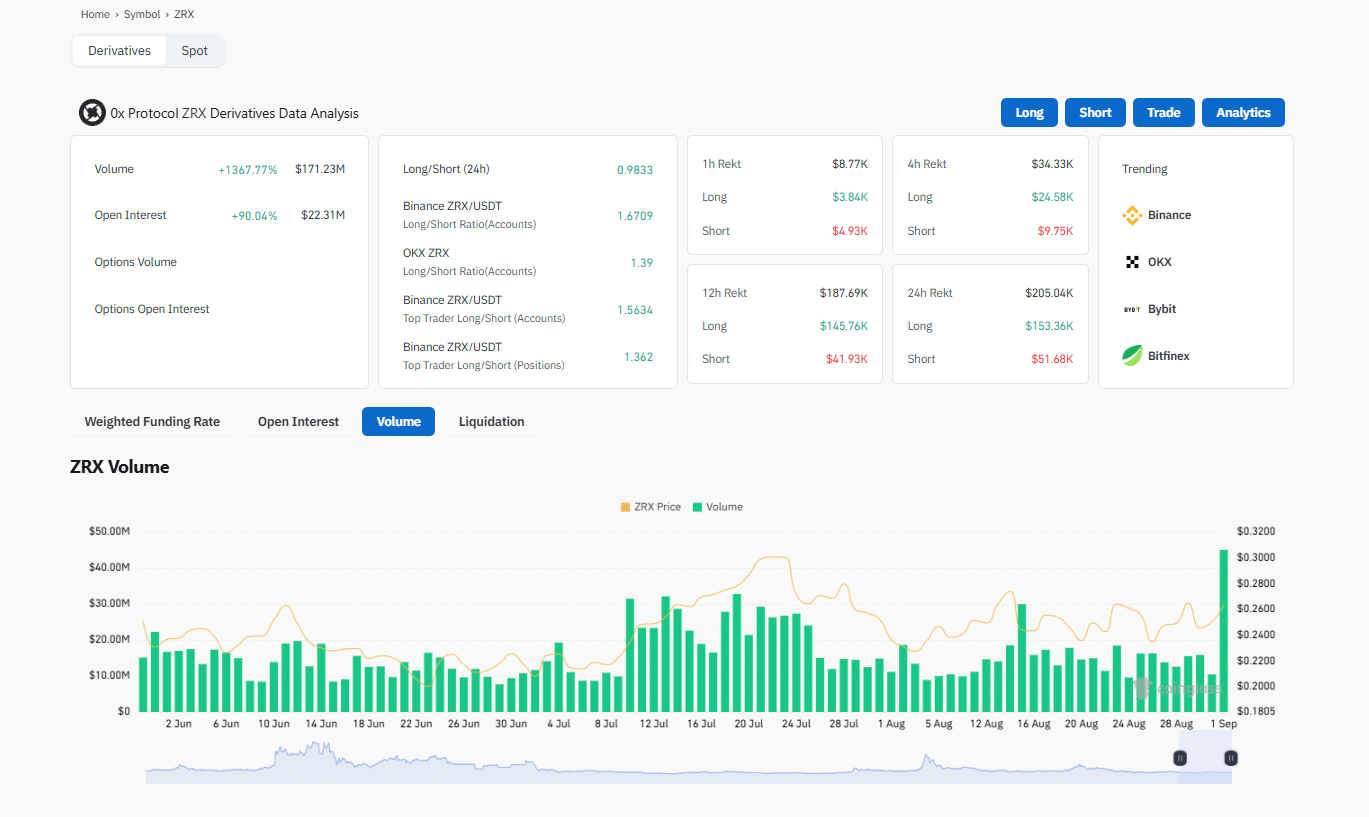Toggle ZRX Price series in chart legend
This screenshot has width=1369, height=817.
[x=651, y=507]
